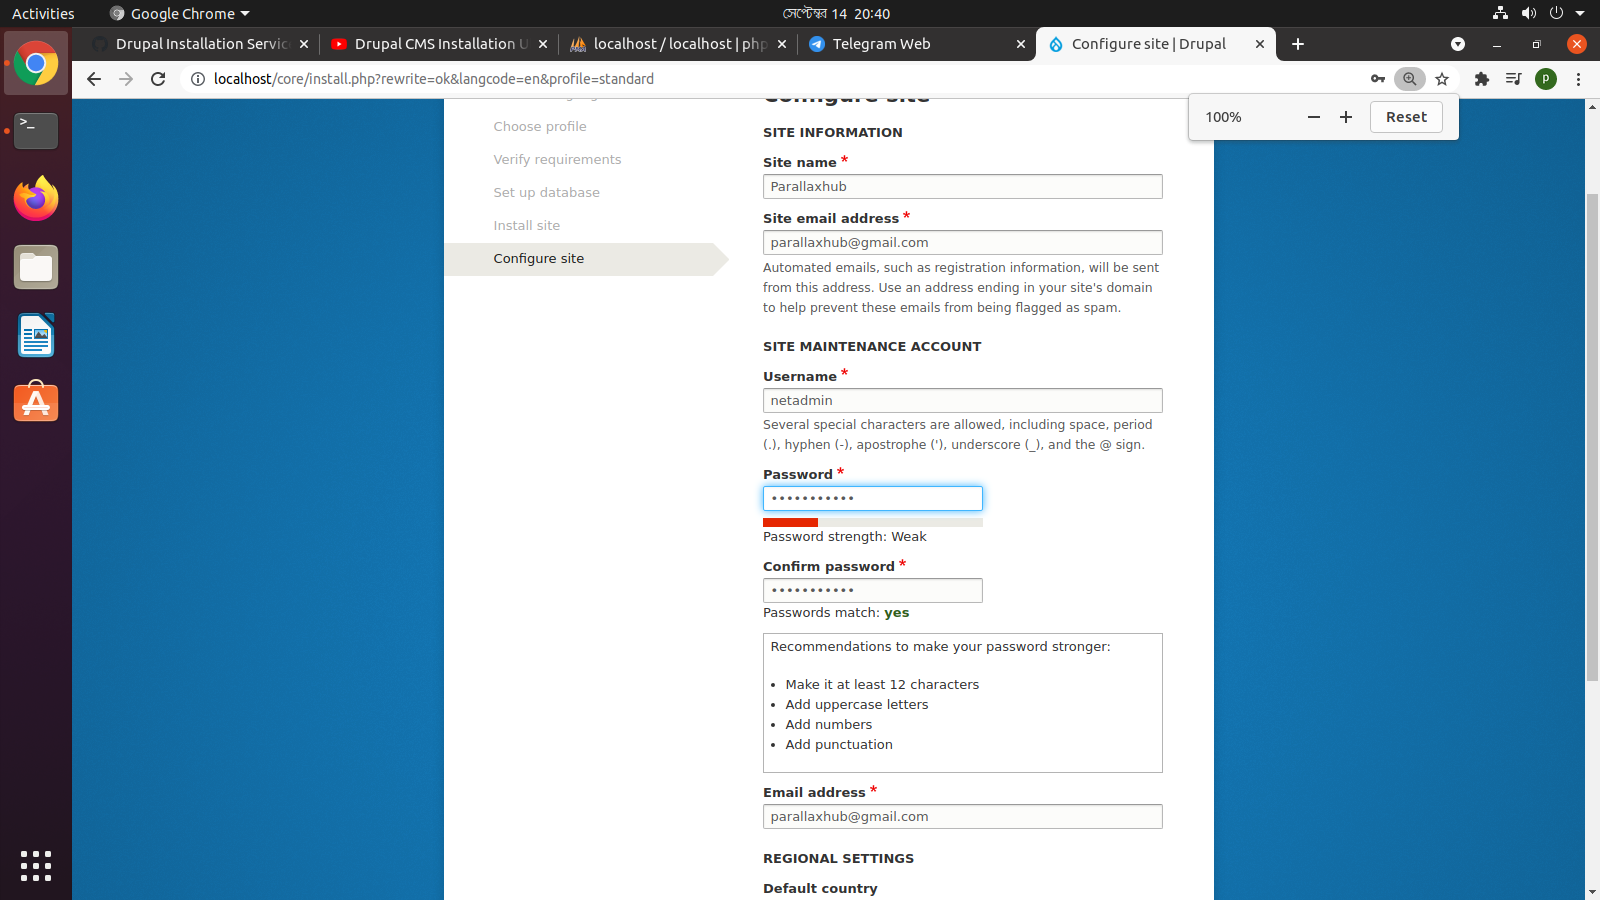Open the password manager key icon
Image resolution: width=1600 pixels, height=900 pixels.
point(1378,79)
